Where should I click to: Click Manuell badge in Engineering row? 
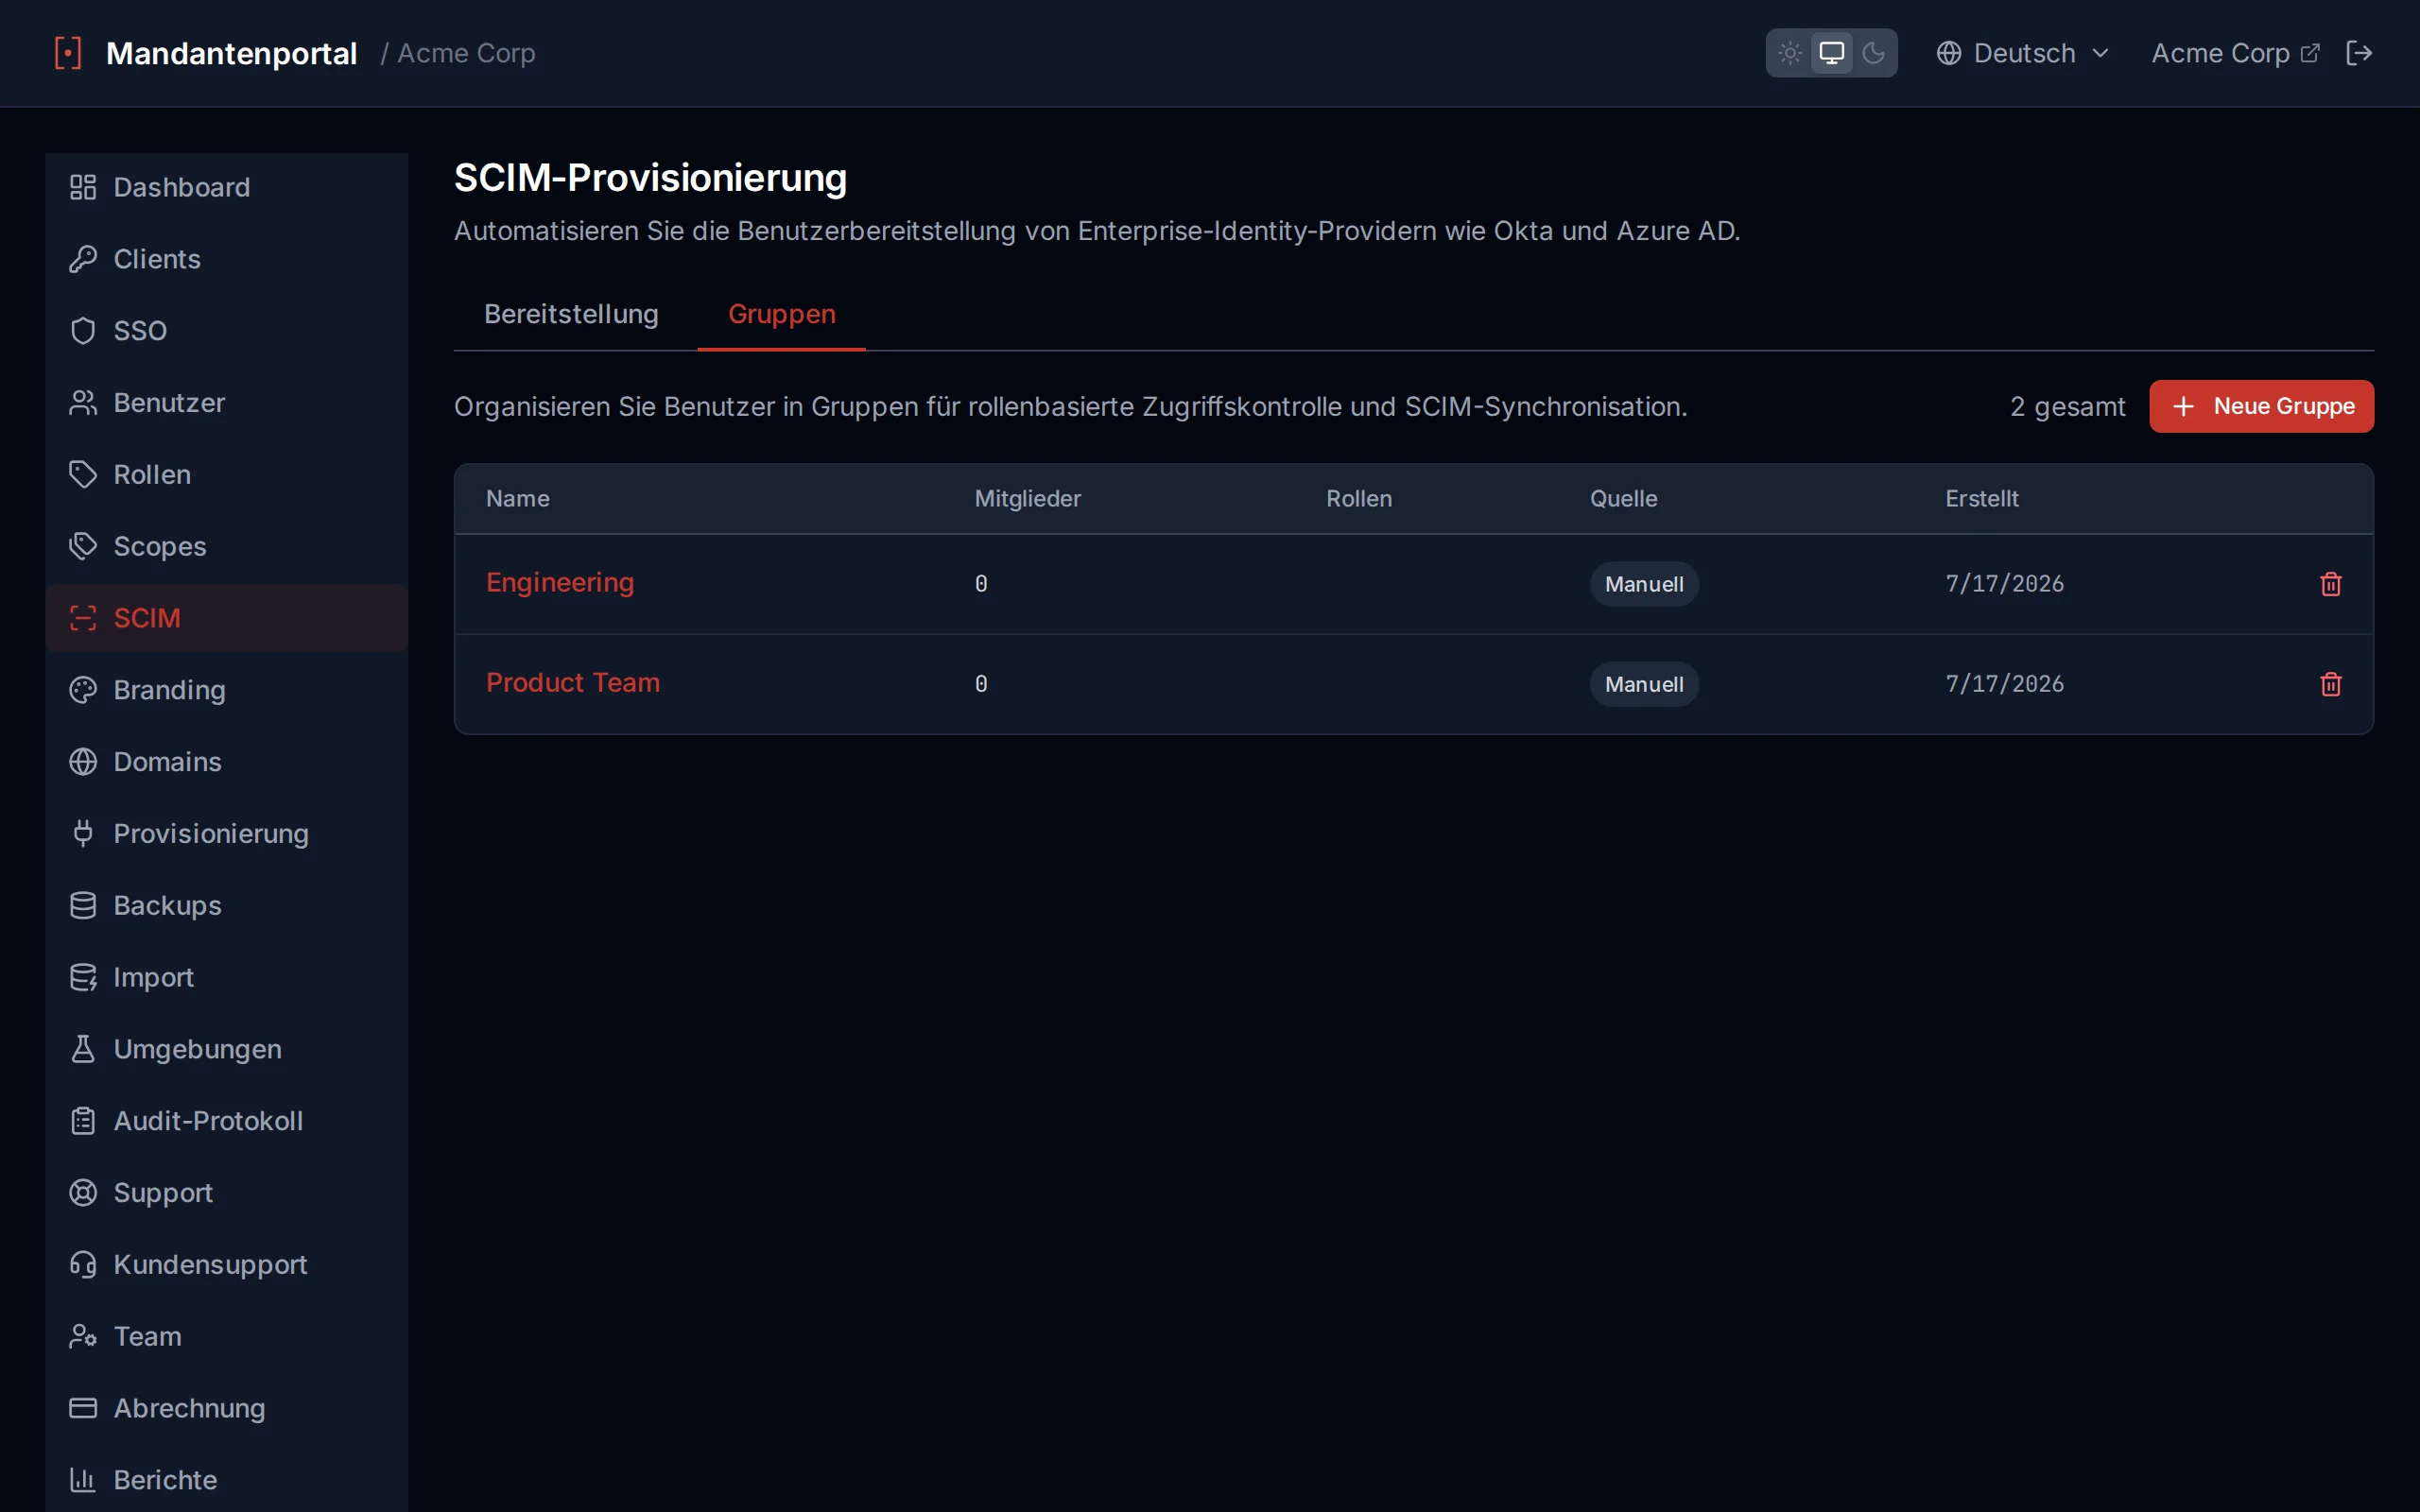1644,584
